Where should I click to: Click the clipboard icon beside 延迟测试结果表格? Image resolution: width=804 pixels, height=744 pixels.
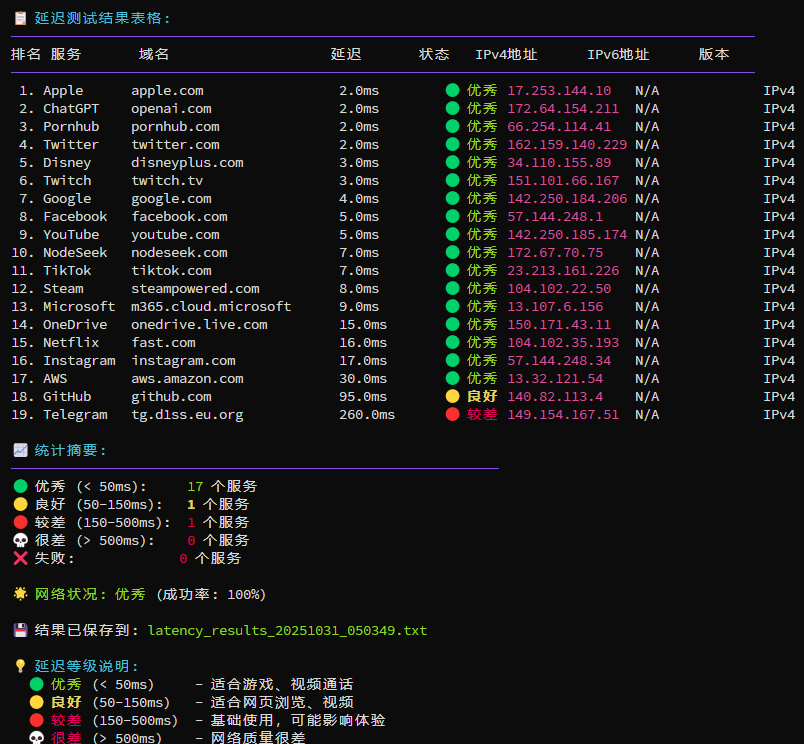pyautogui.click(x=20, y=18)
